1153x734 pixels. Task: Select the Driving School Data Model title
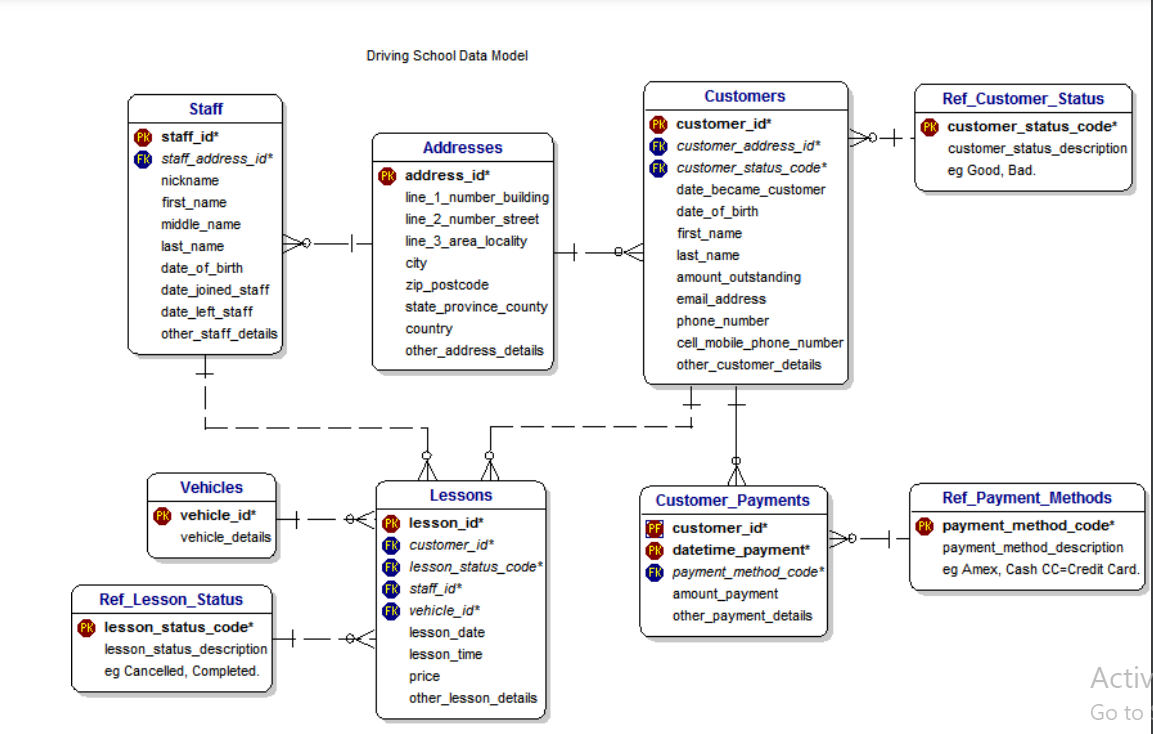pos(447,55)
